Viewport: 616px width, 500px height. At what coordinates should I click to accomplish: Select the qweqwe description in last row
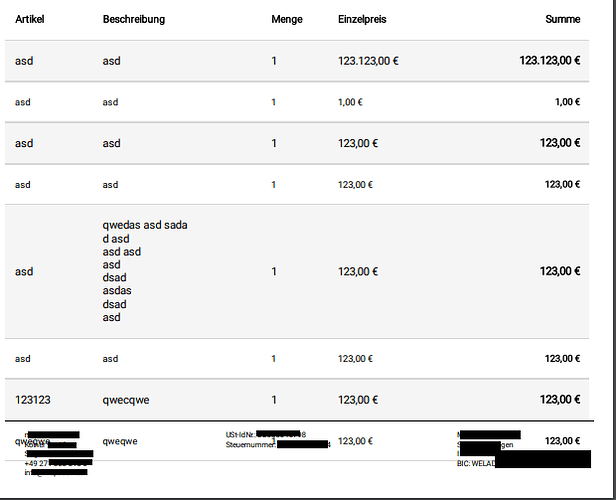pyautogui.click(x=120, y=441)
